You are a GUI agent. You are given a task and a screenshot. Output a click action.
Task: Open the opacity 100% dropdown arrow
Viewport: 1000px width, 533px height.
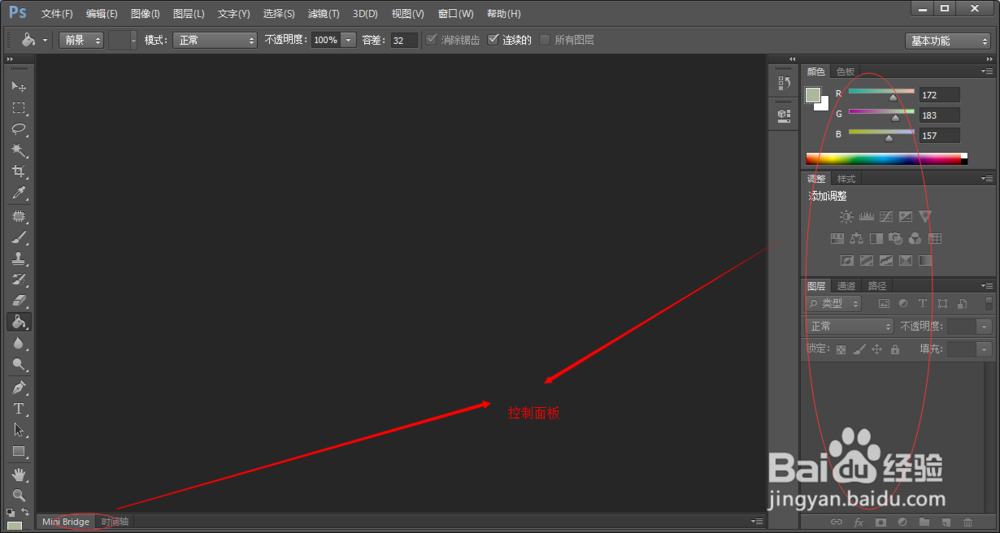tap(348, 40)
